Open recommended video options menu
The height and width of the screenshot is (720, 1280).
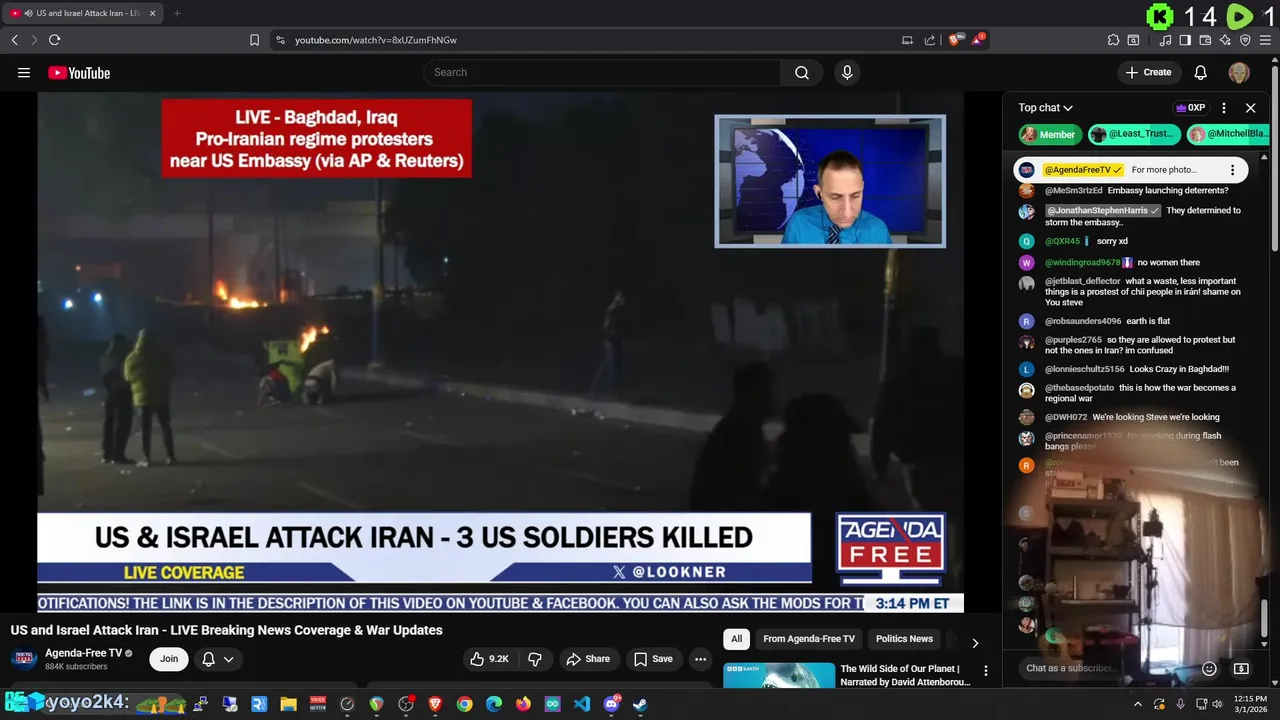pyautogui.click(x=985, y=671)
